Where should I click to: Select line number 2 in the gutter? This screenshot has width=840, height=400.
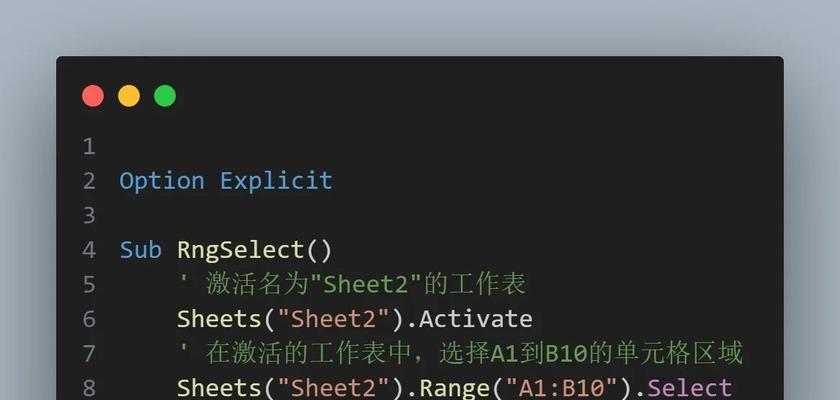point(89,181)
